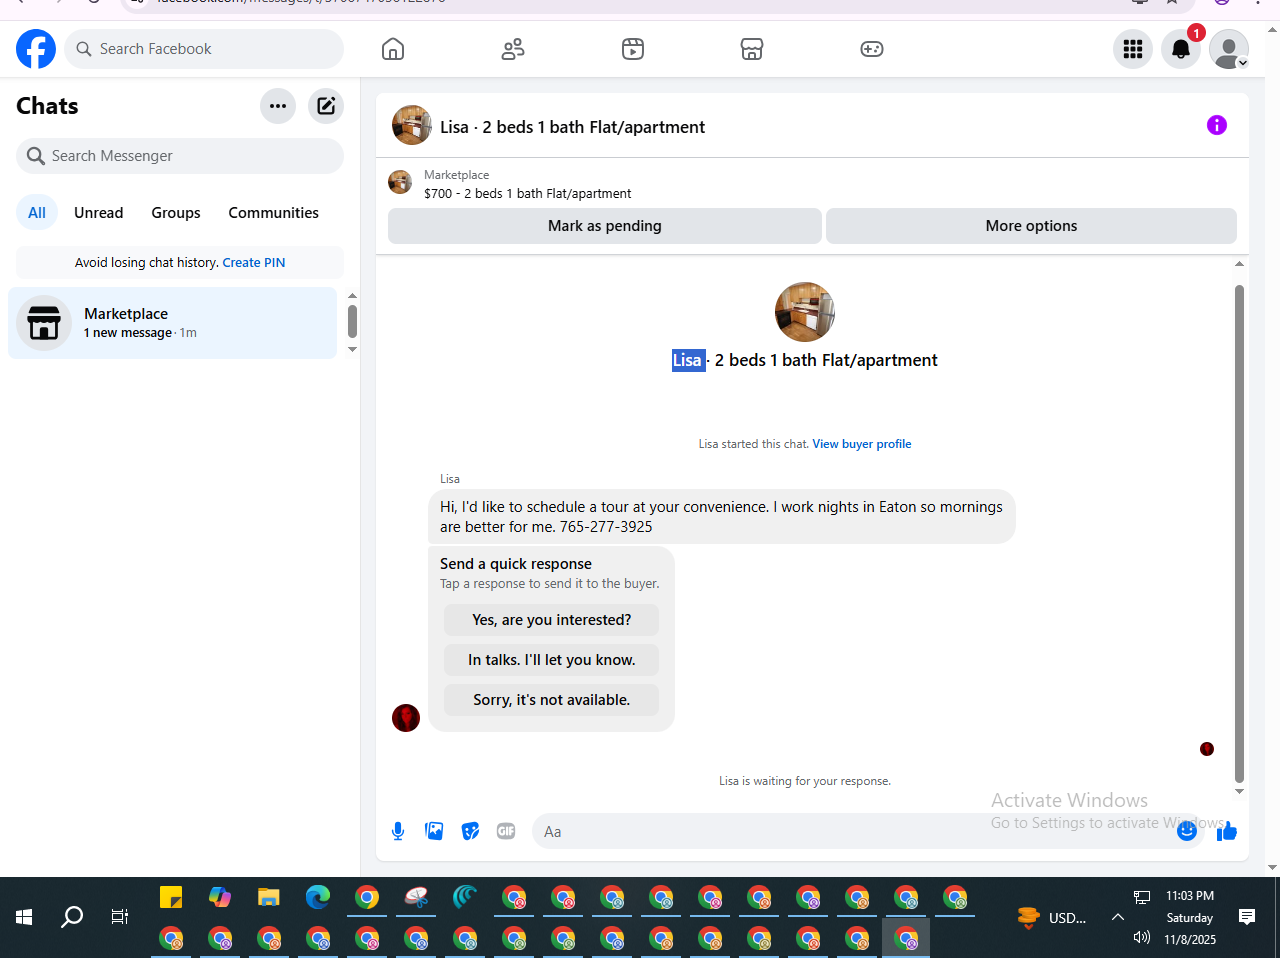Screen dimensions: 1280x958
Task: Send quick reply 'Yes, are you interested?'
Action: pos(552,620)
